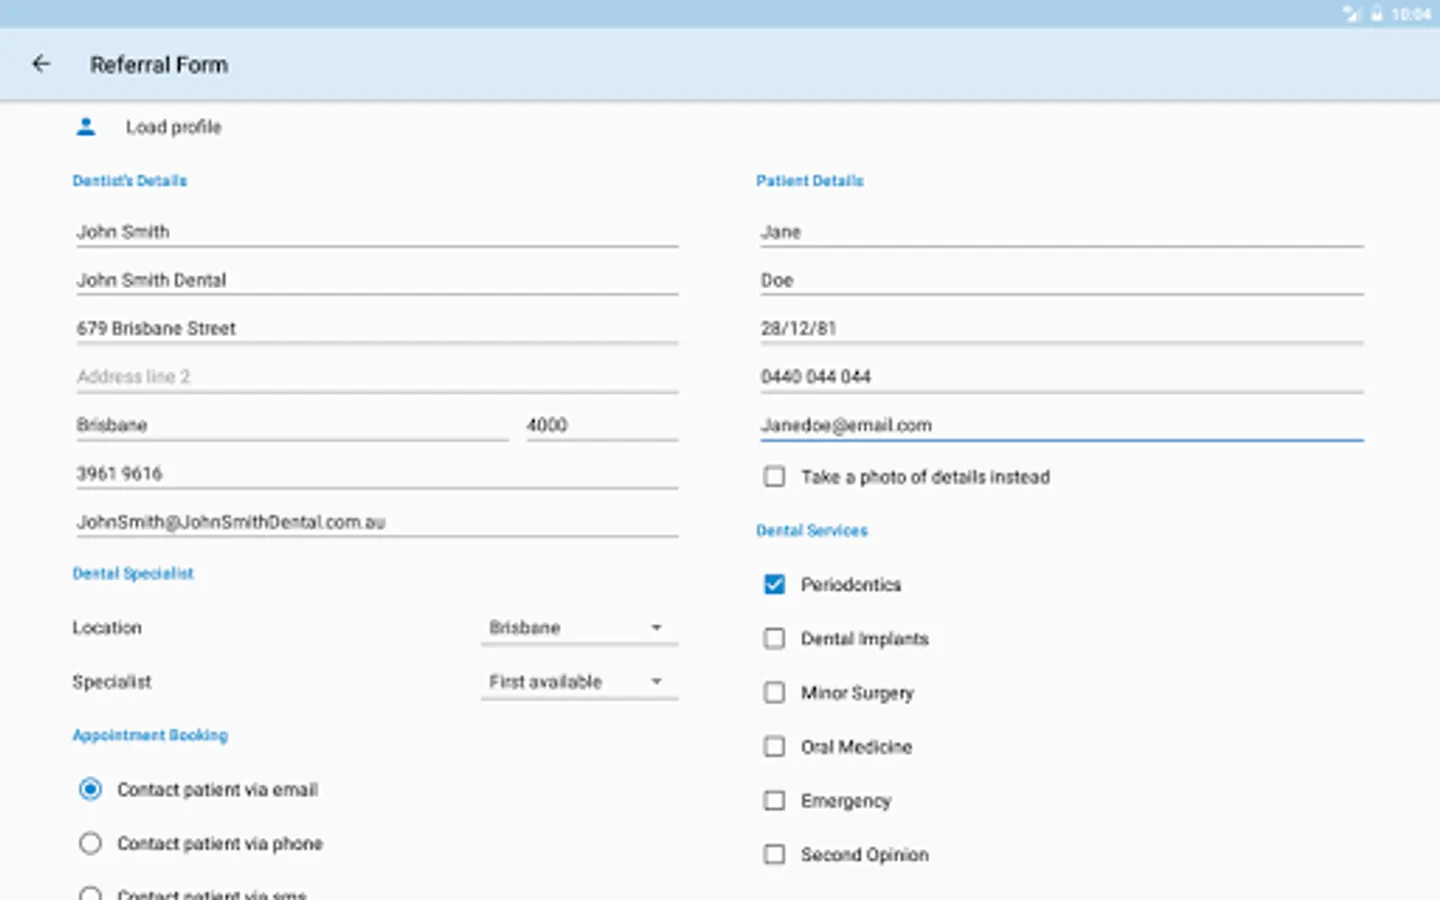Edit the dentist name John Smith field
Viewport: 1440px width, 900px height.
point(376,232)
